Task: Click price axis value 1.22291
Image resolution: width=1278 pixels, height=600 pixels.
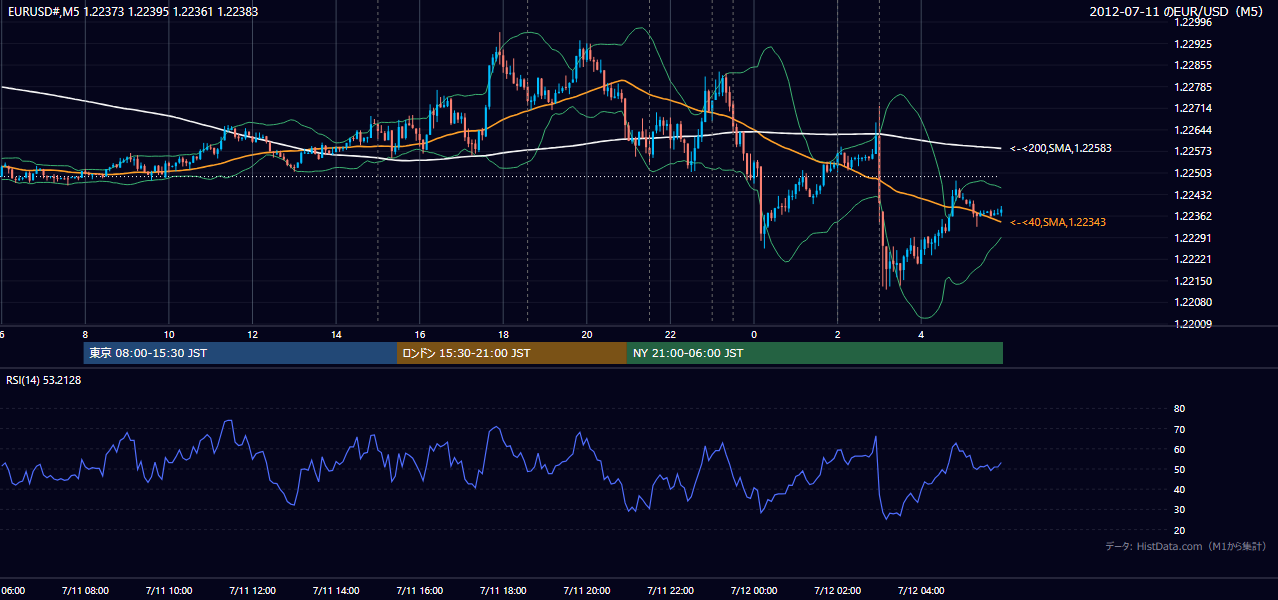Action: click(1192, 238)
